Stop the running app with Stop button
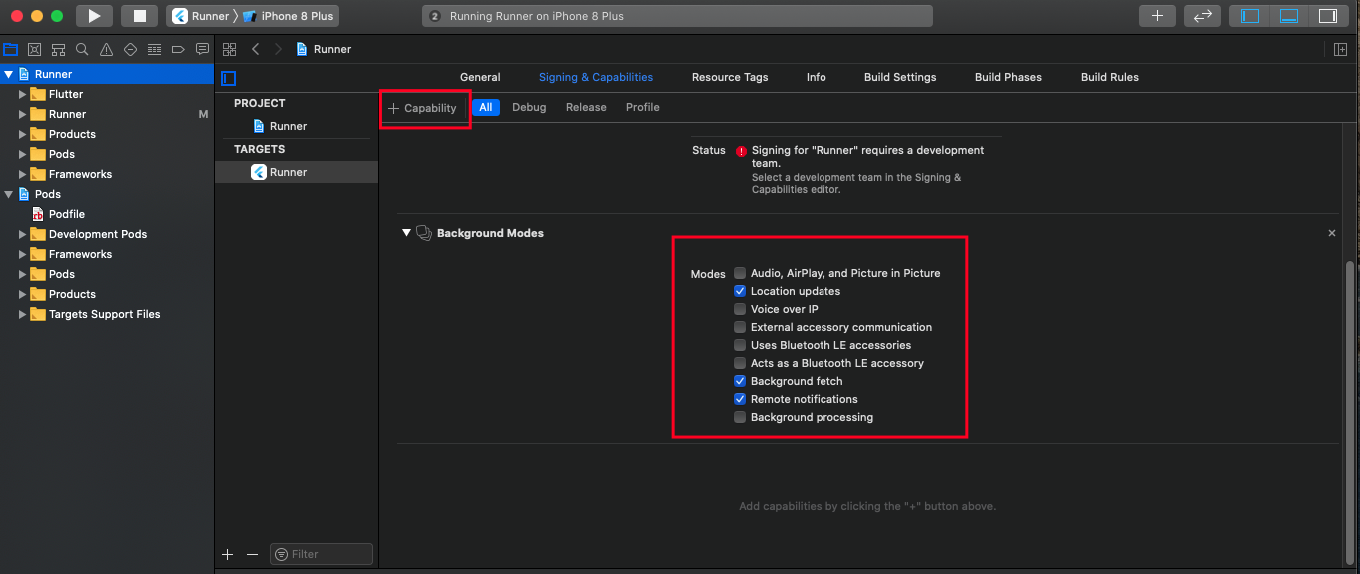The image size is (1360, 574). pos(140,16)
